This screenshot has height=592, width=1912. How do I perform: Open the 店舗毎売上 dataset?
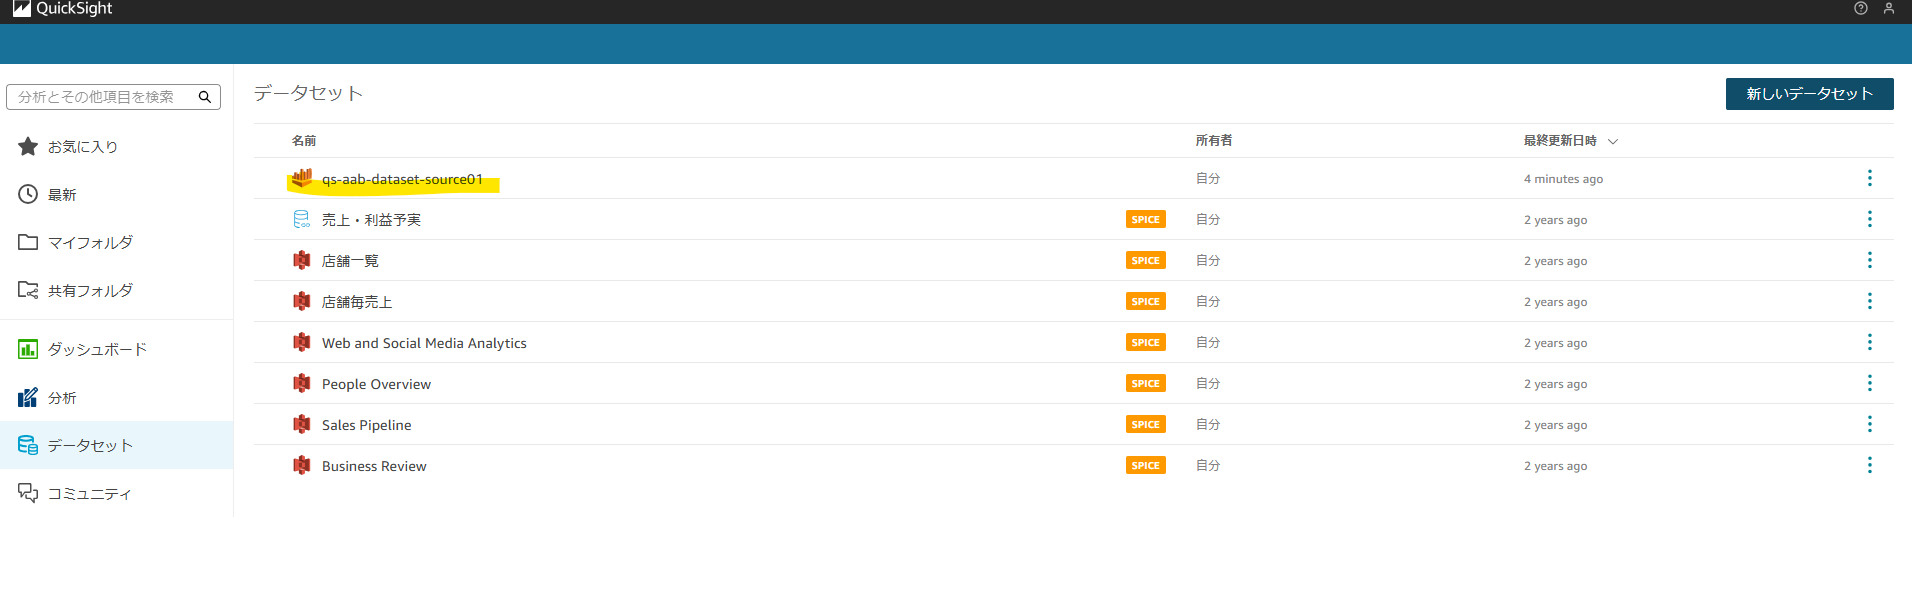(x=357, y=302)
